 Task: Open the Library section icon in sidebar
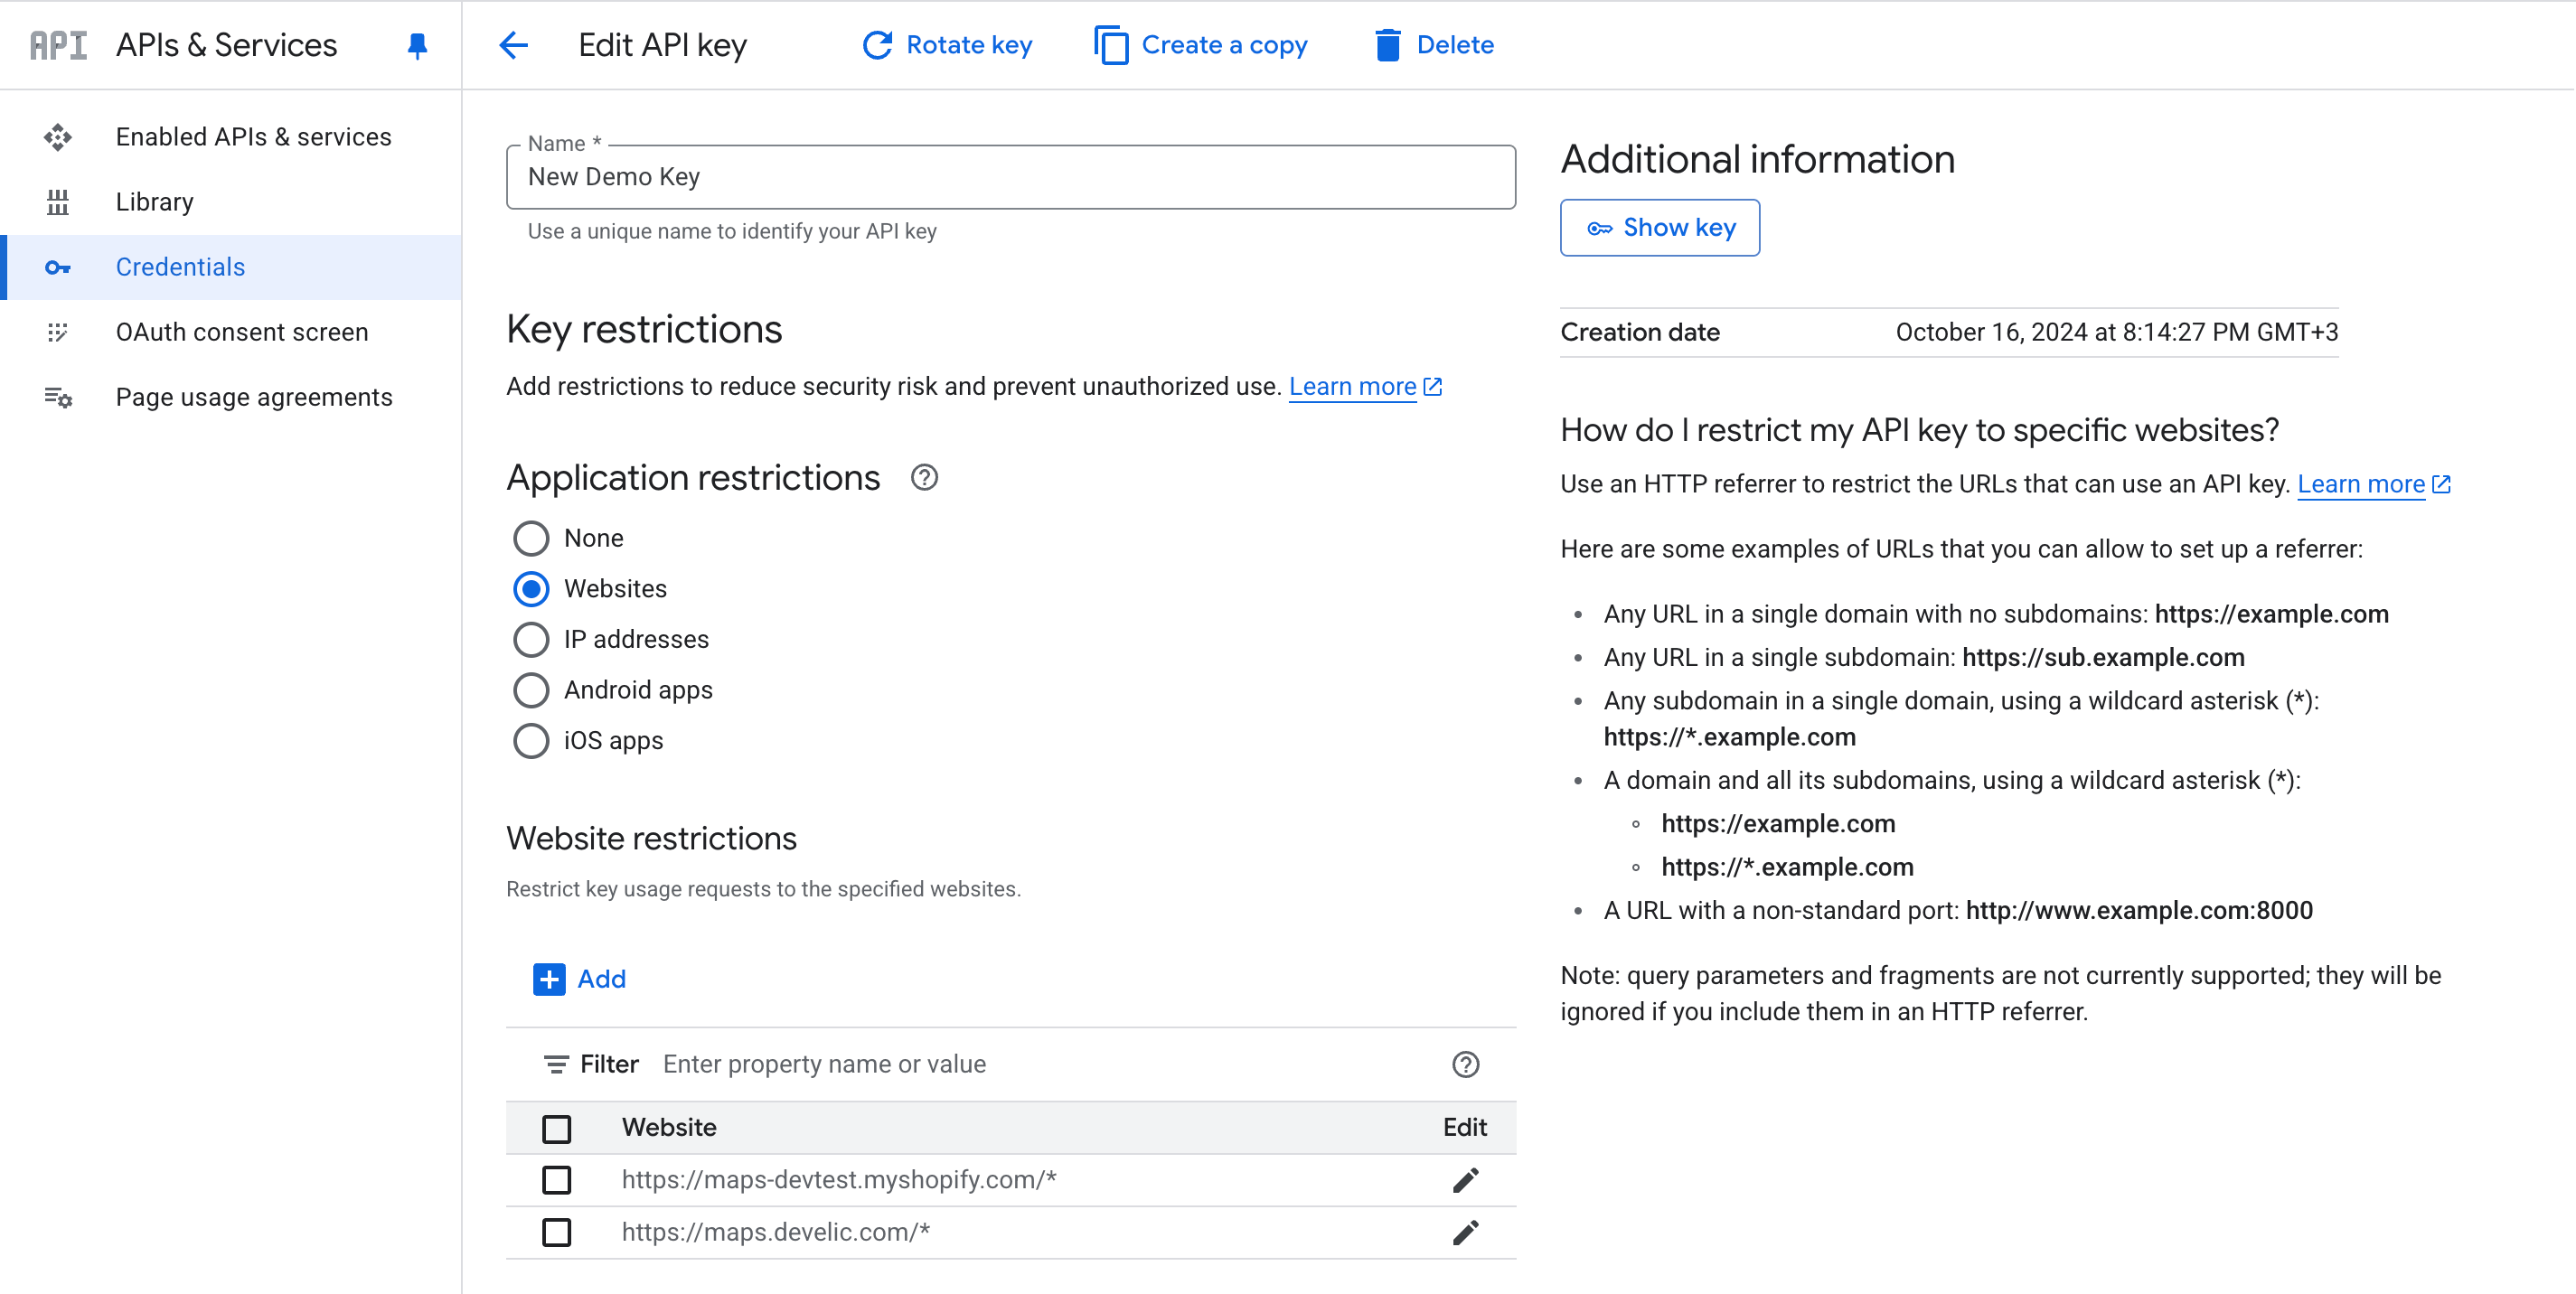[59, 201]
